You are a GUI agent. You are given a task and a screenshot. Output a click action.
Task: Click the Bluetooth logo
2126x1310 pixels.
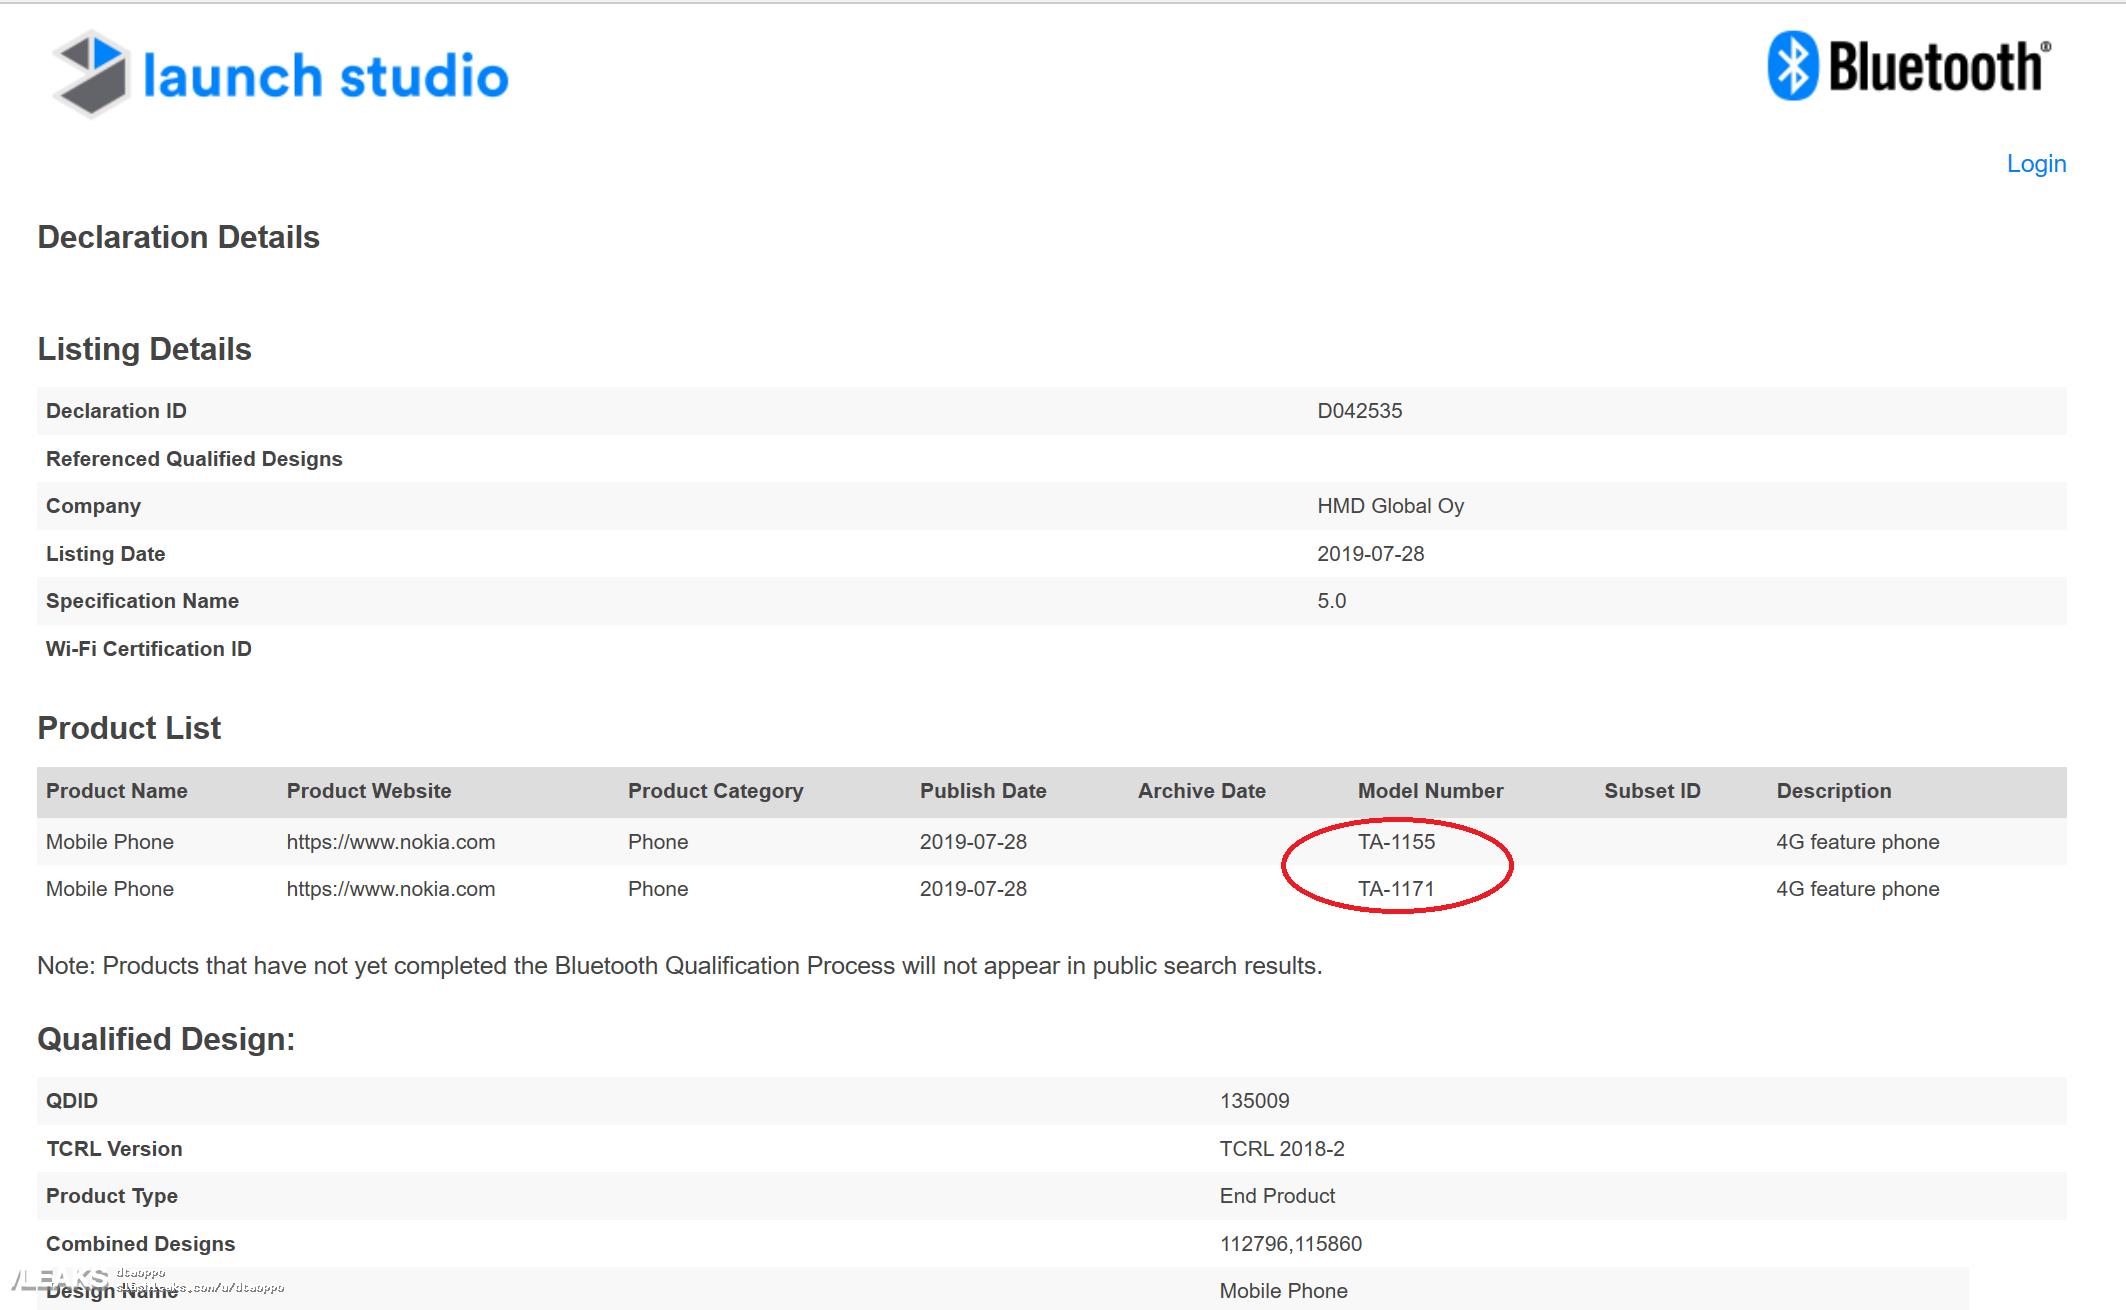point(1909,65)
